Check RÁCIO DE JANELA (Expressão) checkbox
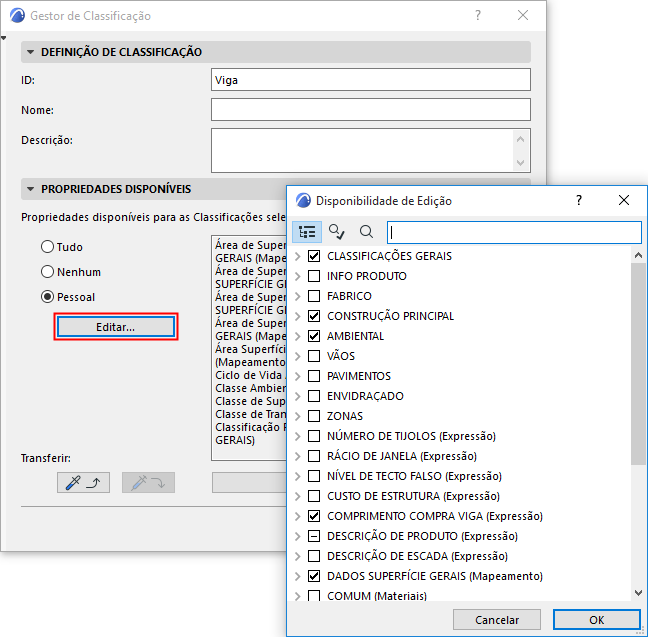 314,456
